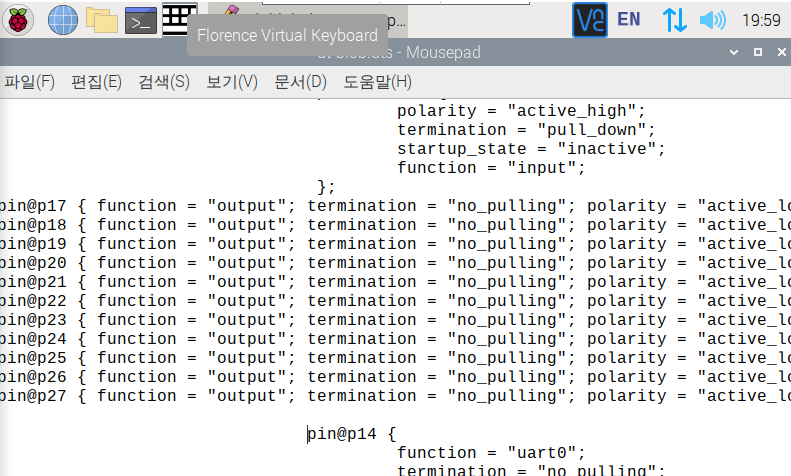Viewport: 791px width, 476px height.
Task: Open the 편집(E) menu
Action: 96,82
